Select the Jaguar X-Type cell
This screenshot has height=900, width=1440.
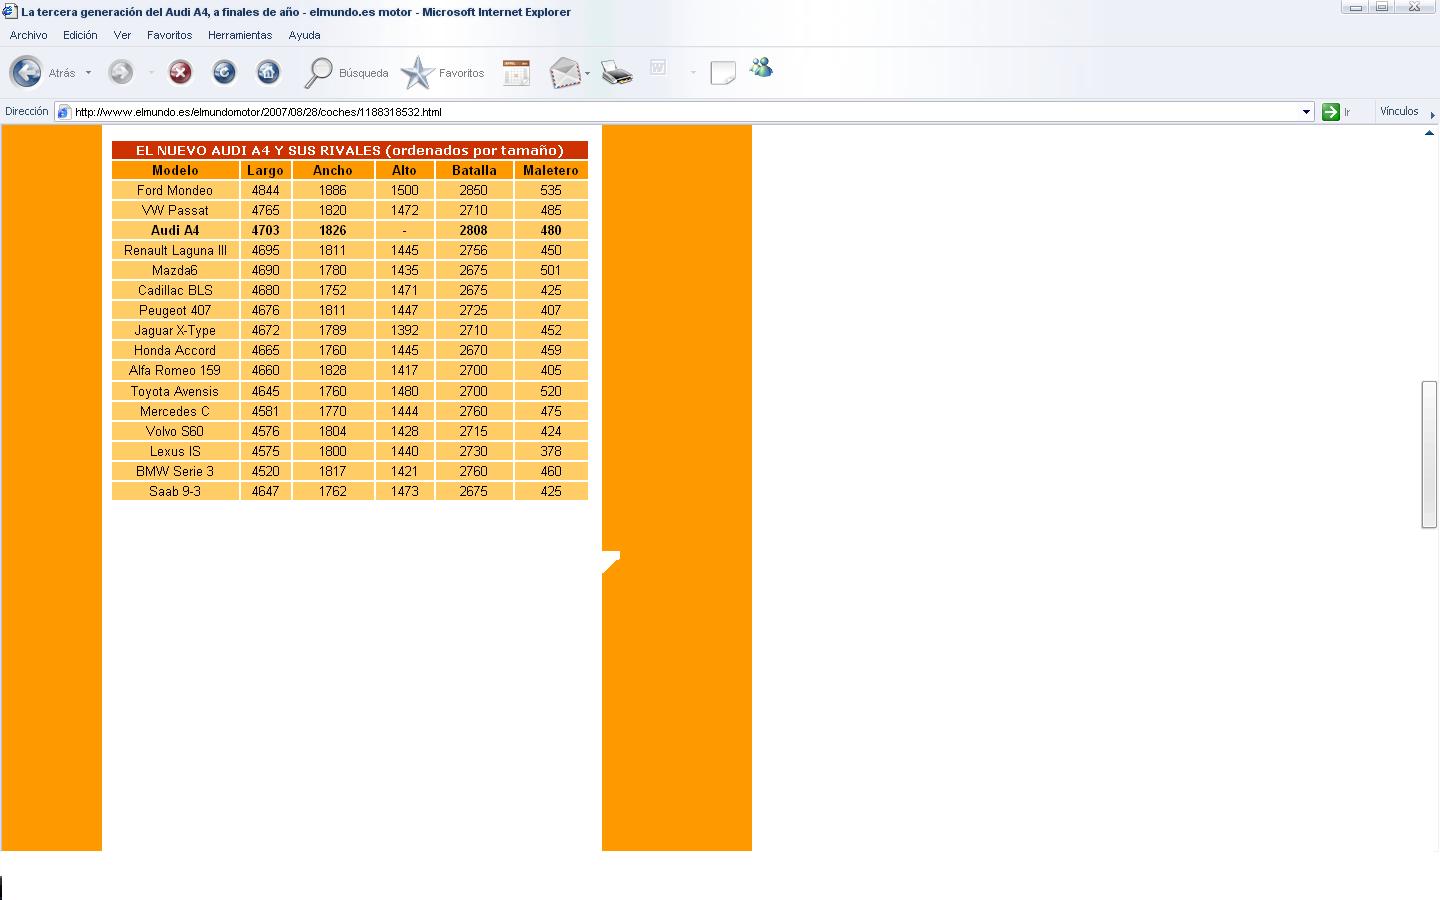(175, 330)
